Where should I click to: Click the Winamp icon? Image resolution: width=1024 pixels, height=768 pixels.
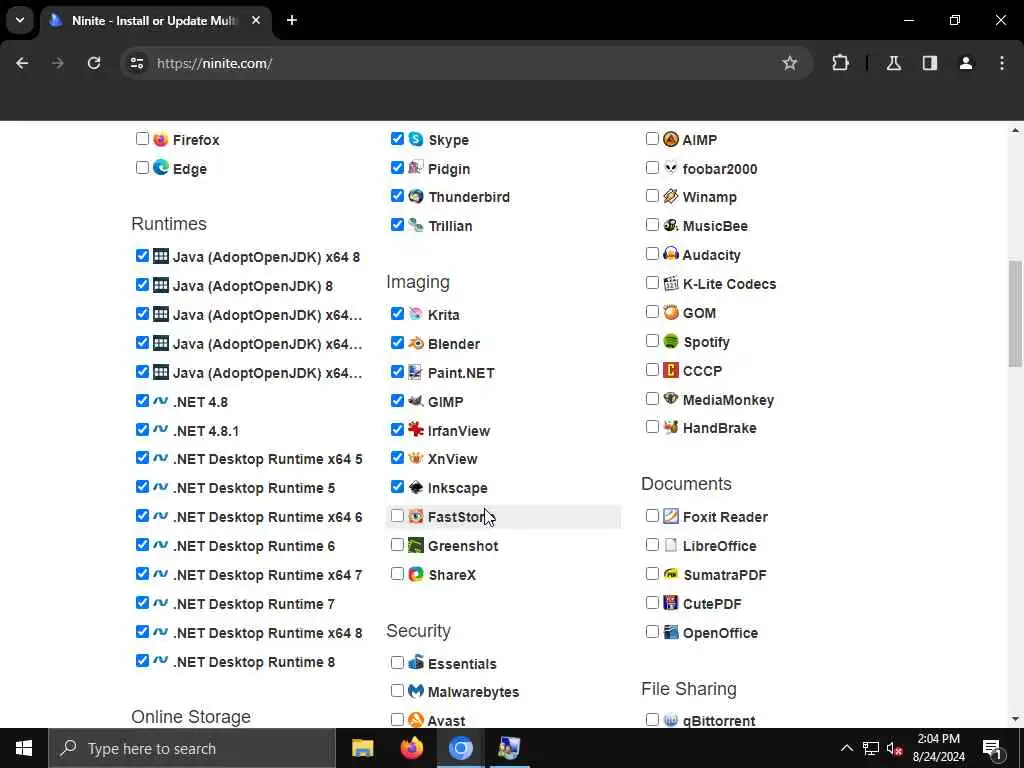[671, 196]
